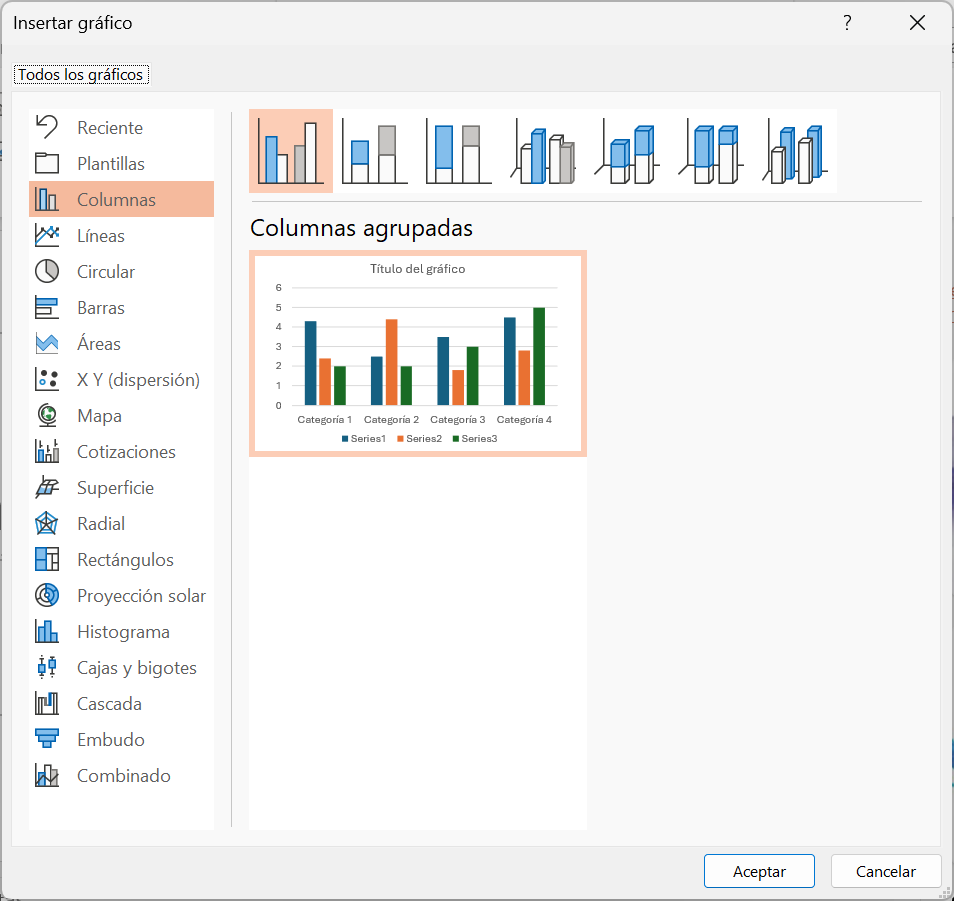Select Barras in the chart list
This screenshot has height=901, width=954.
coord(101,308)
